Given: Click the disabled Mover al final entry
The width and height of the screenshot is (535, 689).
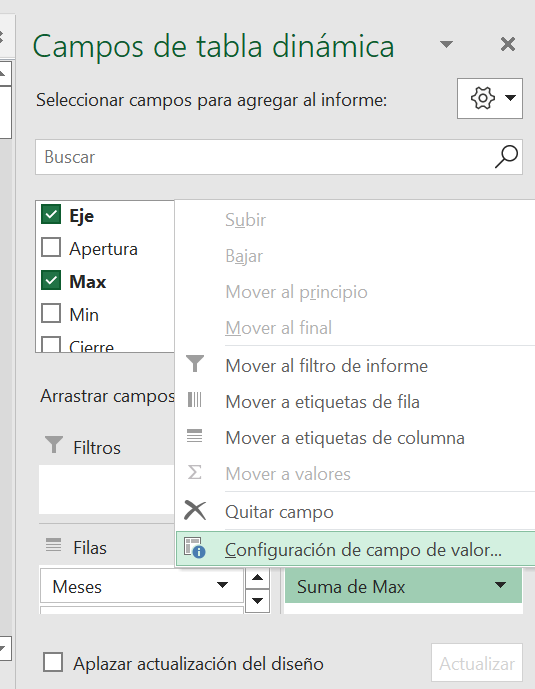Looking at the screenshot, I should pyautogui.click(x=354, y=328).
